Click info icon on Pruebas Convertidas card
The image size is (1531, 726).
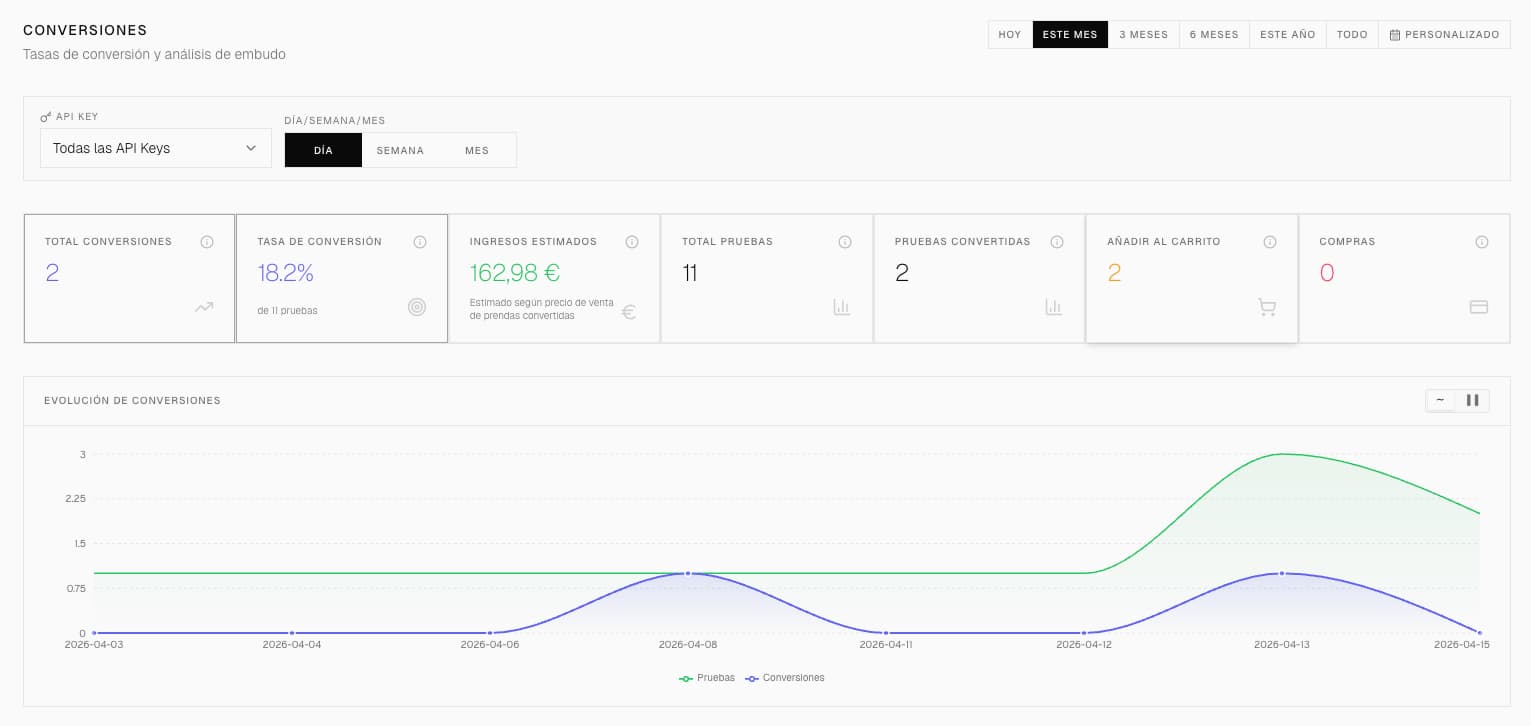[x=1057, y=242]
